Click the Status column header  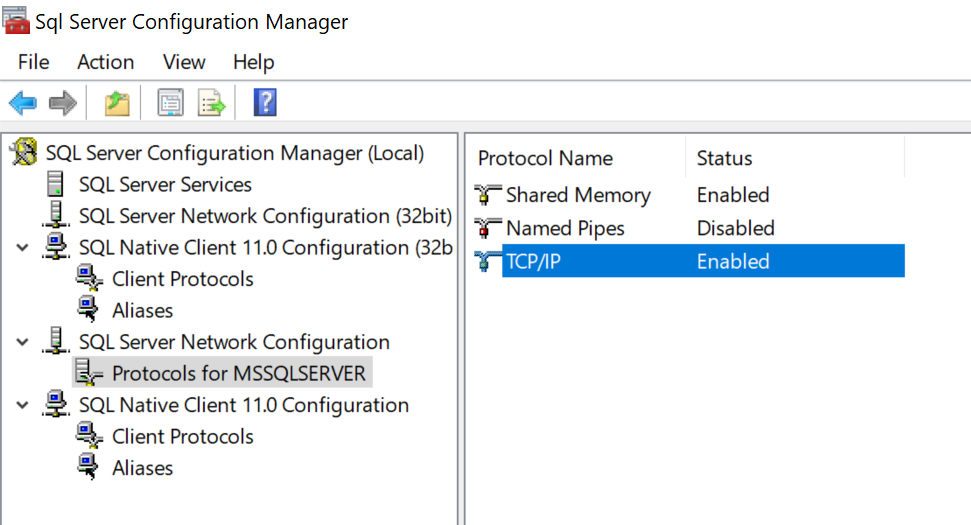tap(724, 158)
